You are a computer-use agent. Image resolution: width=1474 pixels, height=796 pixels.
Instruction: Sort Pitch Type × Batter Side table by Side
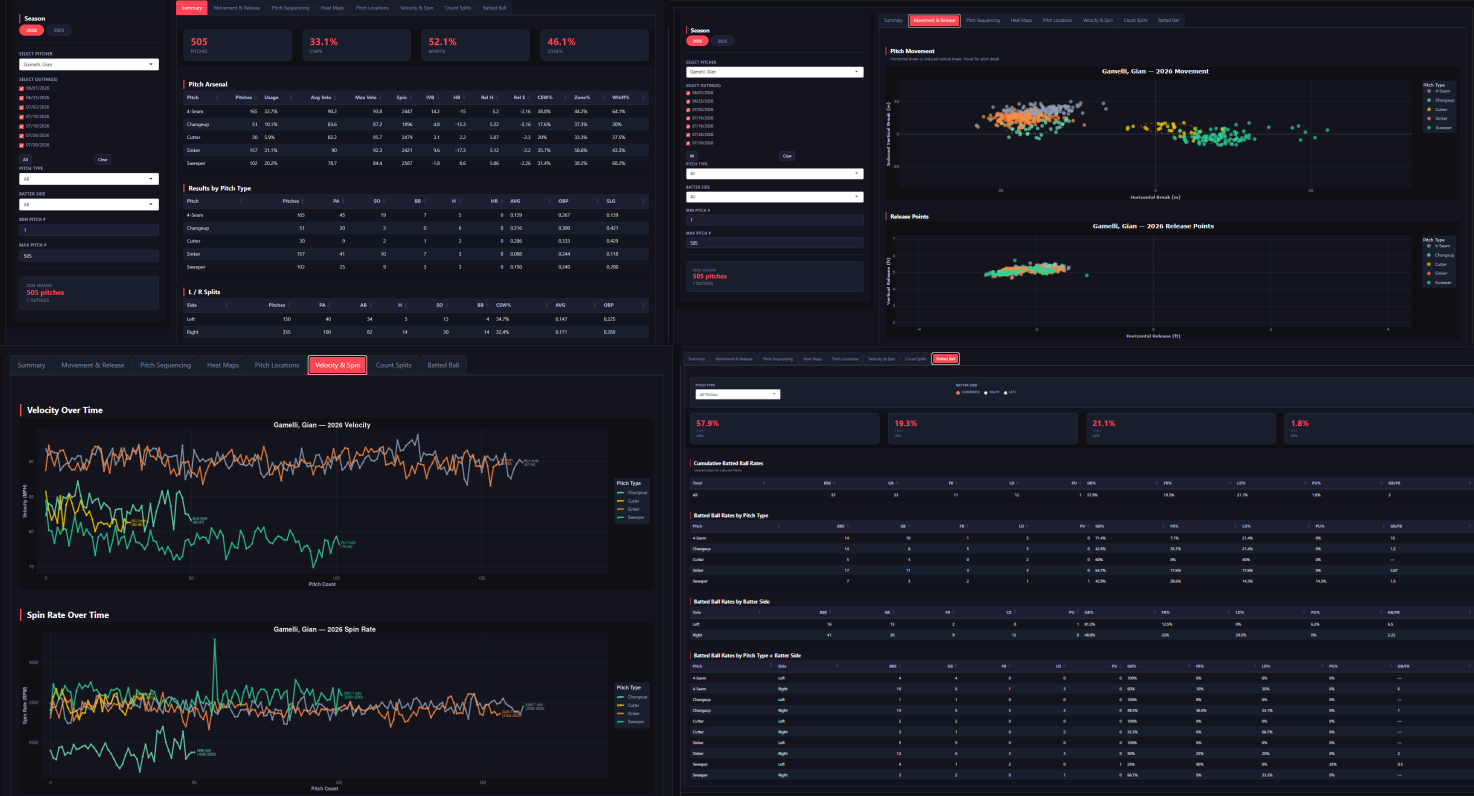[781, 667]
